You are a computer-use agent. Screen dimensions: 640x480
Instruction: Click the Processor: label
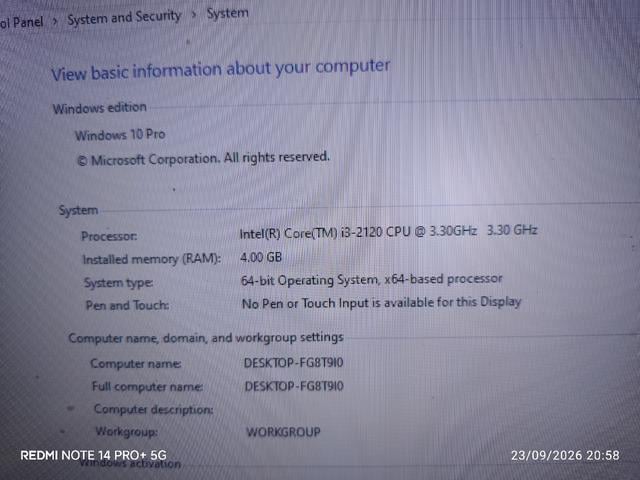pos(109,236)
